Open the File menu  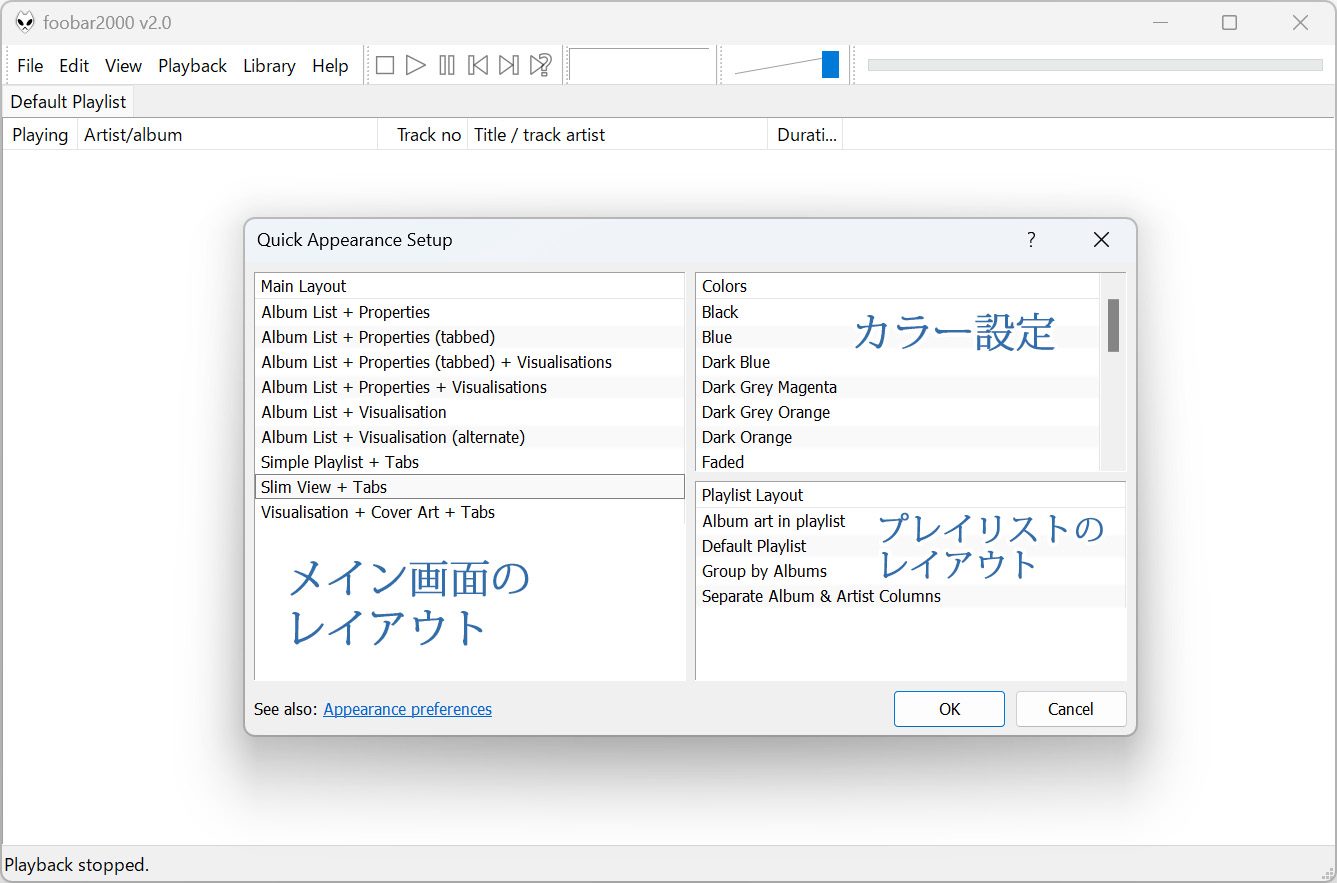coord(30,66)
